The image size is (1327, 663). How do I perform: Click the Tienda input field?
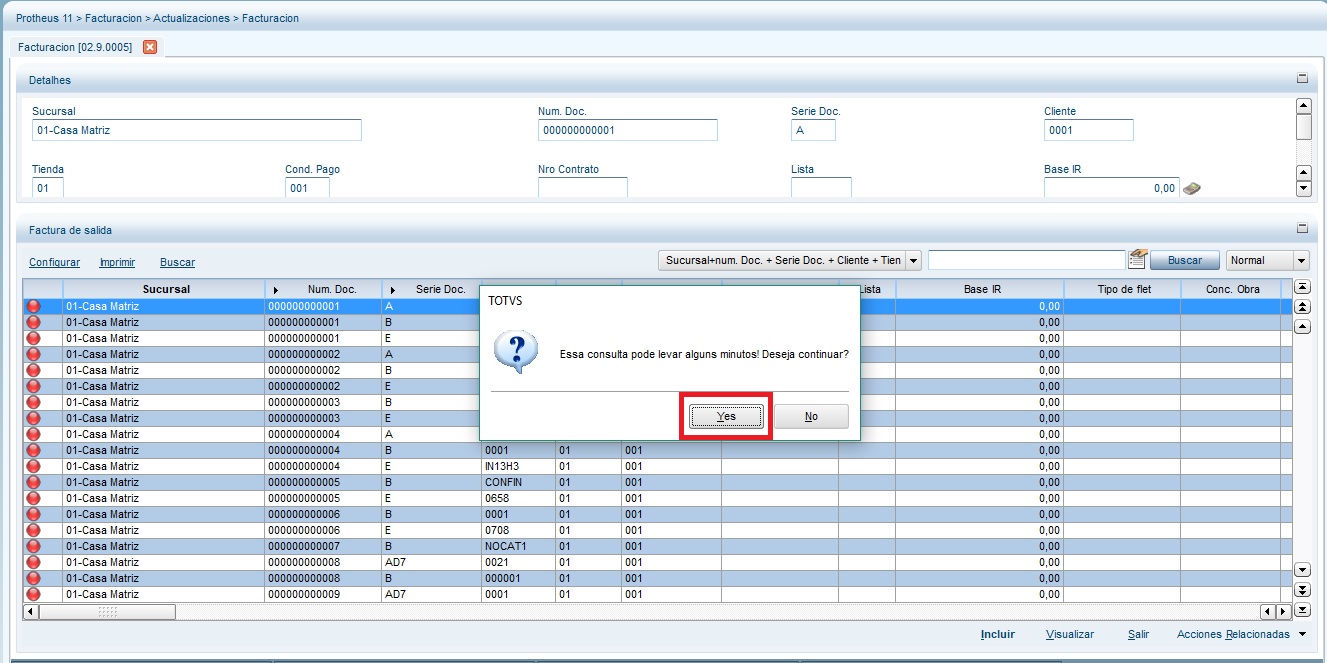click(x=47, y=188)
